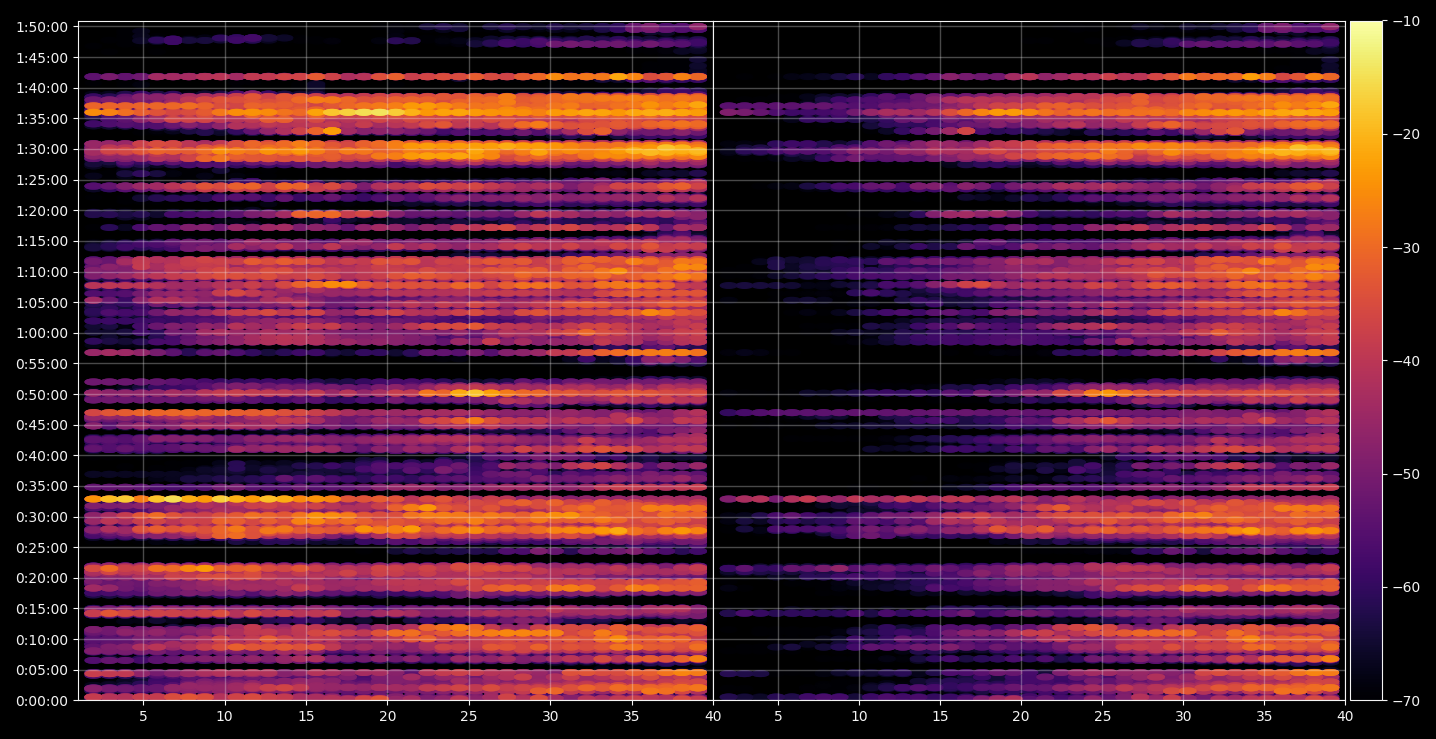Select the 1:40:00 y-axis tick label

pos(42,88)
